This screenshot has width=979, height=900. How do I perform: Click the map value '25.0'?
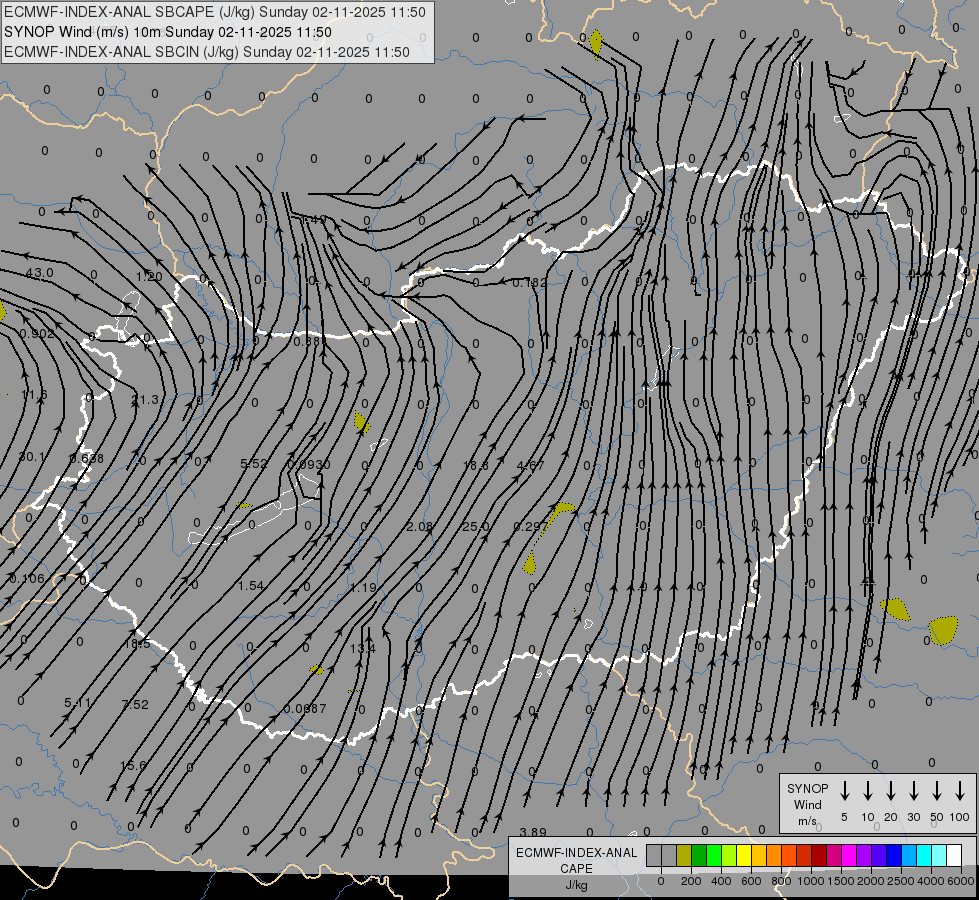point(476,527)
